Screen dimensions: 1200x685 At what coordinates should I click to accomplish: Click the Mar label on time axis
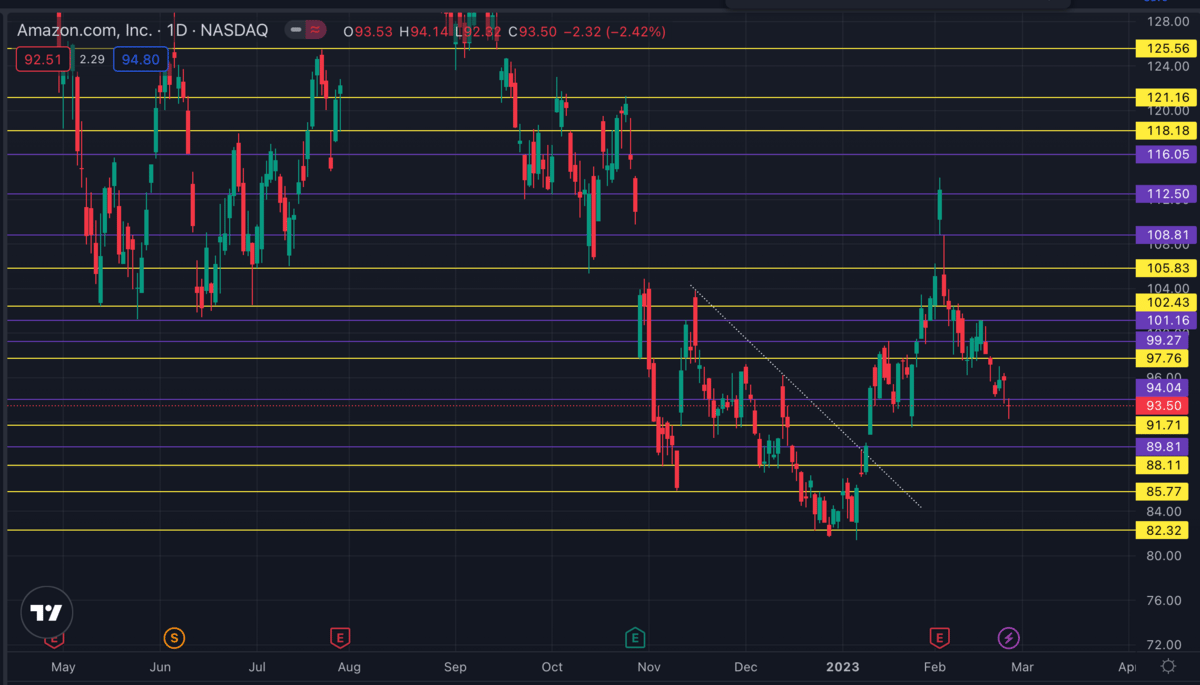[x=1022, y=666]
